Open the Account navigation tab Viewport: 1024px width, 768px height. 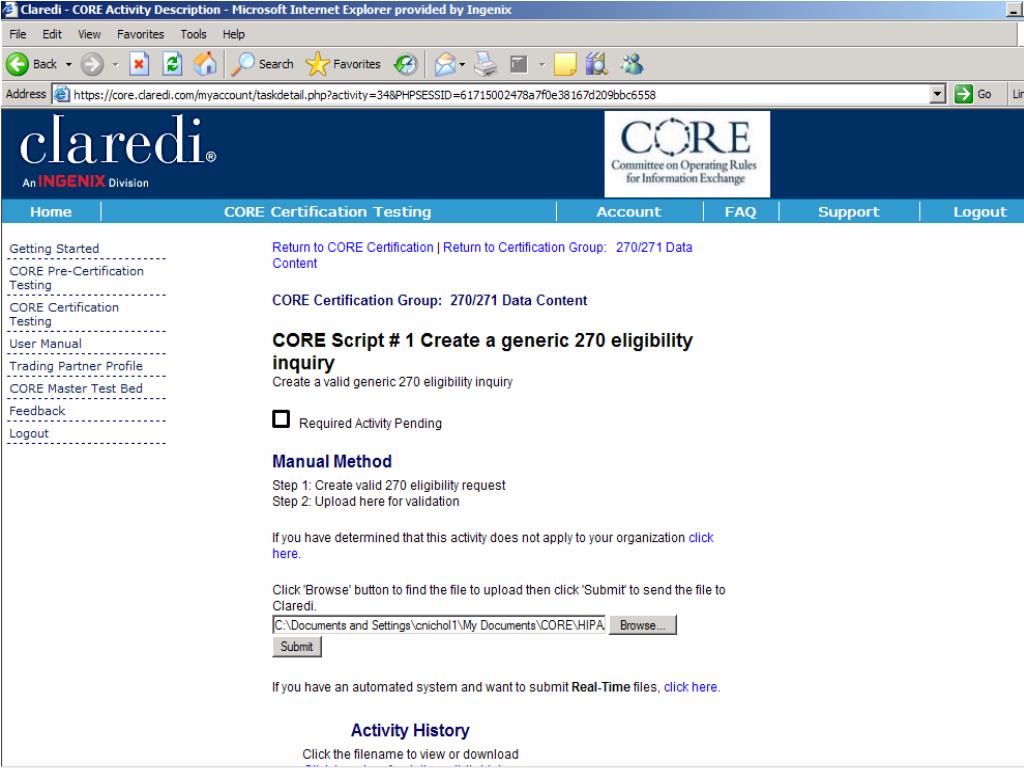[629, 212]
